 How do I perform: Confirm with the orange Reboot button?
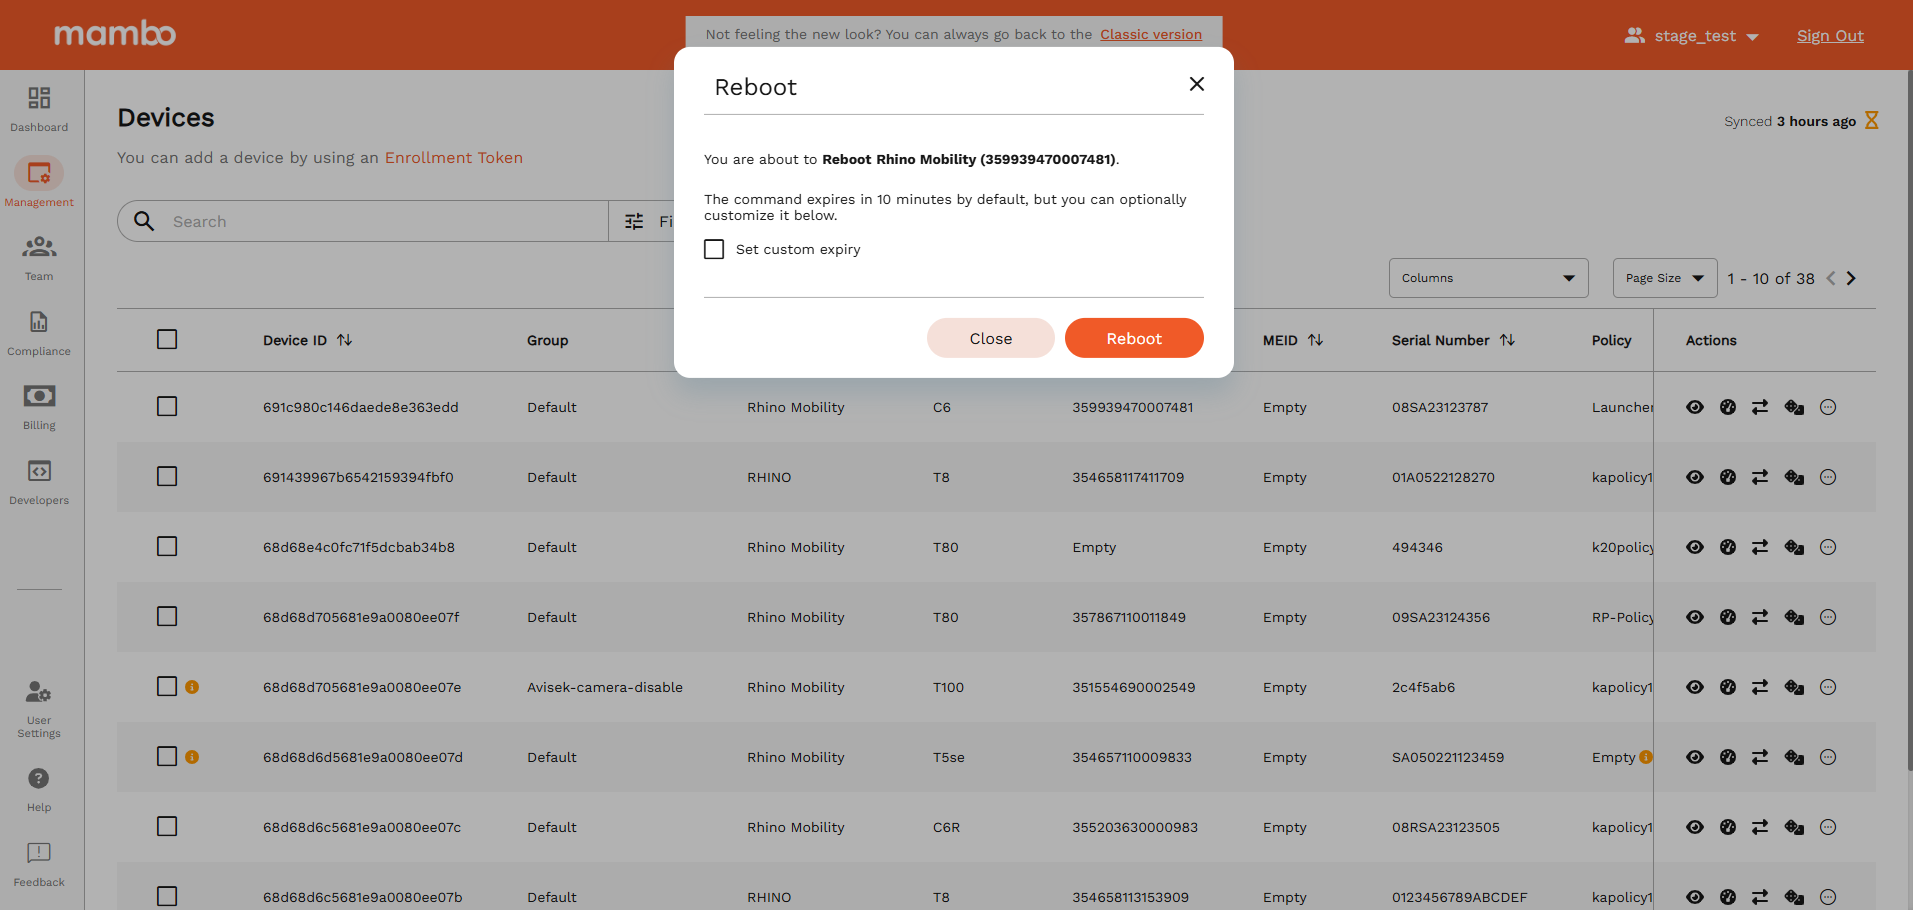click(1133, 338)
